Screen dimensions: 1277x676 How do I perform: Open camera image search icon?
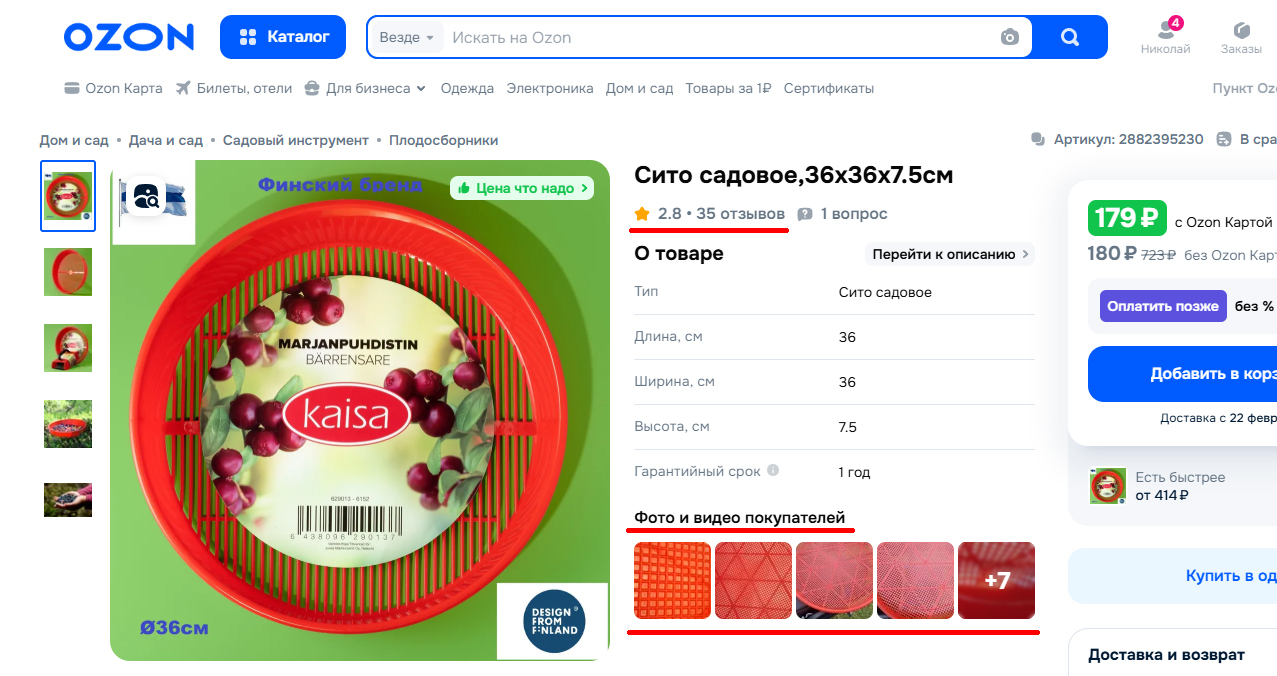coord(1010,37)
